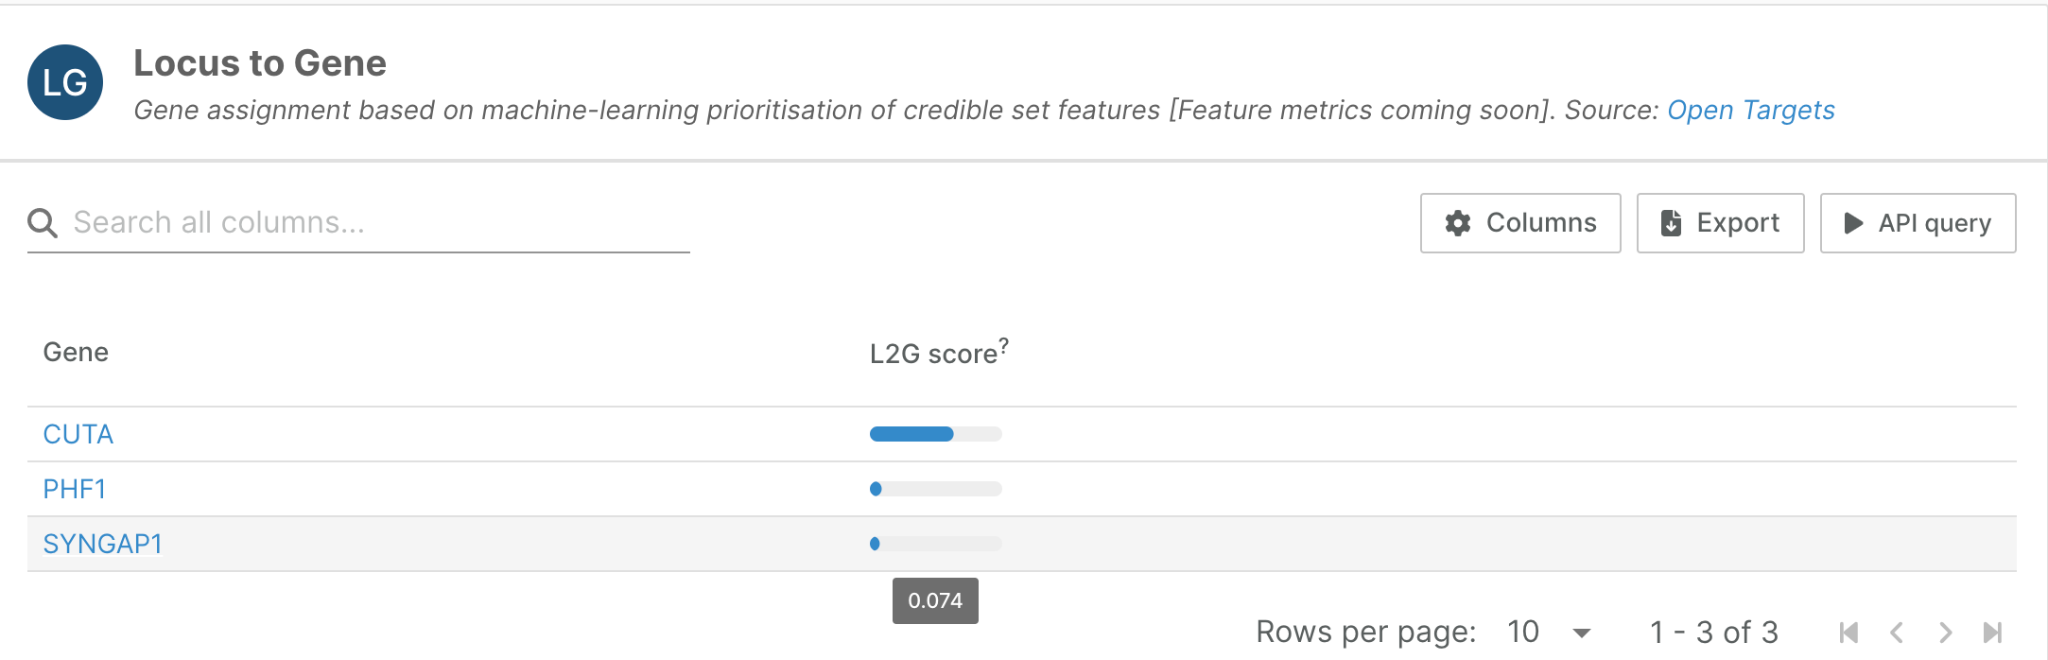Click the search magnifier icon
The width and height of the screenshot is (2048, 660).
[42, 223]
